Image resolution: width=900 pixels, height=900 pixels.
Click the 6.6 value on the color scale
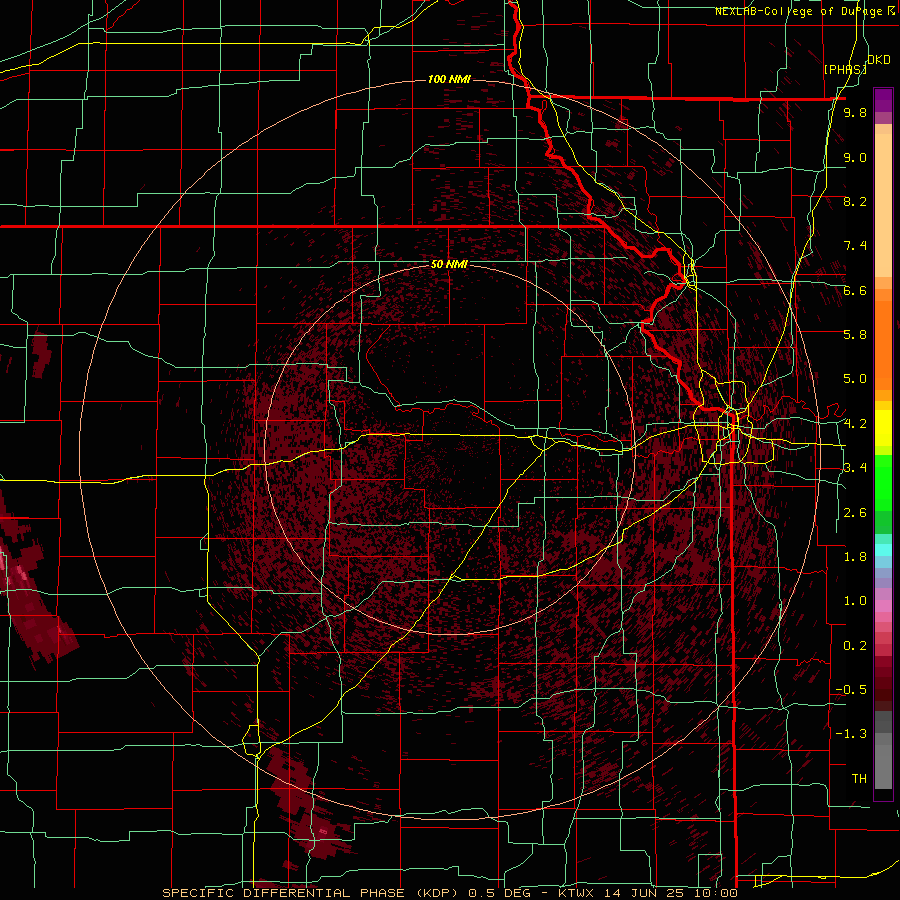[855, 290]
